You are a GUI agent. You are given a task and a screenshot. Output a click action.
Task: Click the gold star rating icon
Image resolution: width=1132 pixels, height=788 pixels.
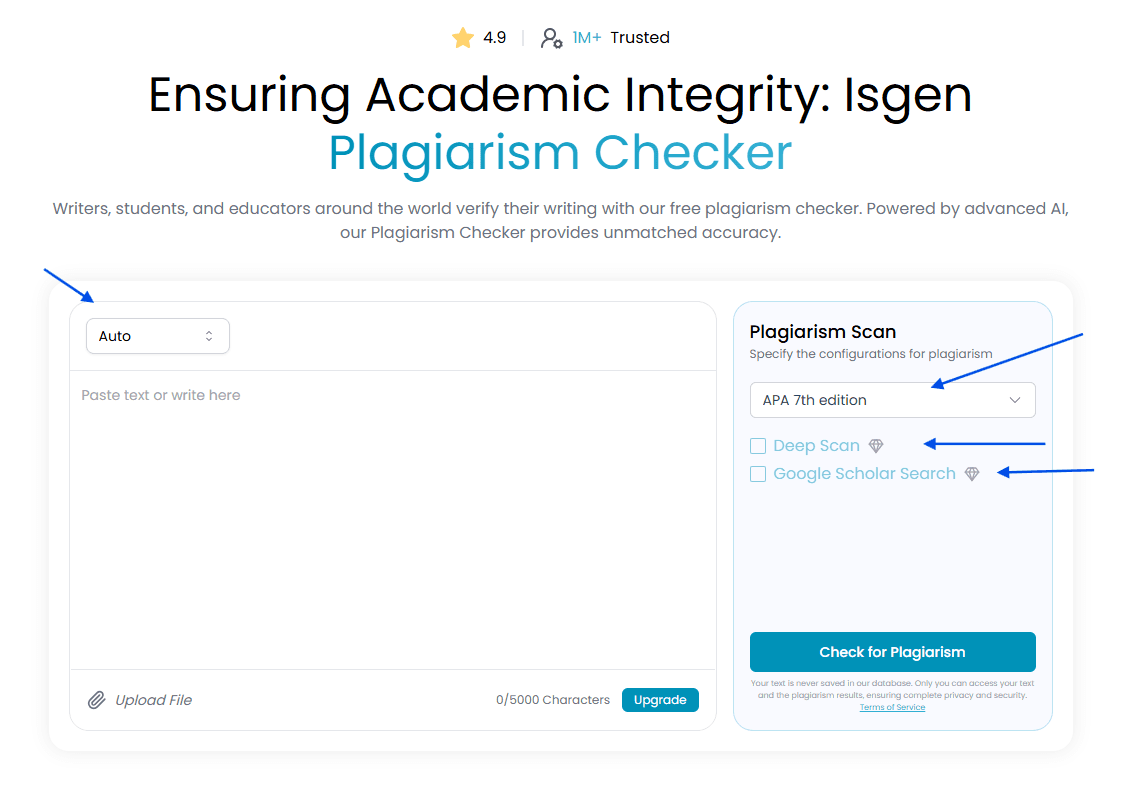463,38
